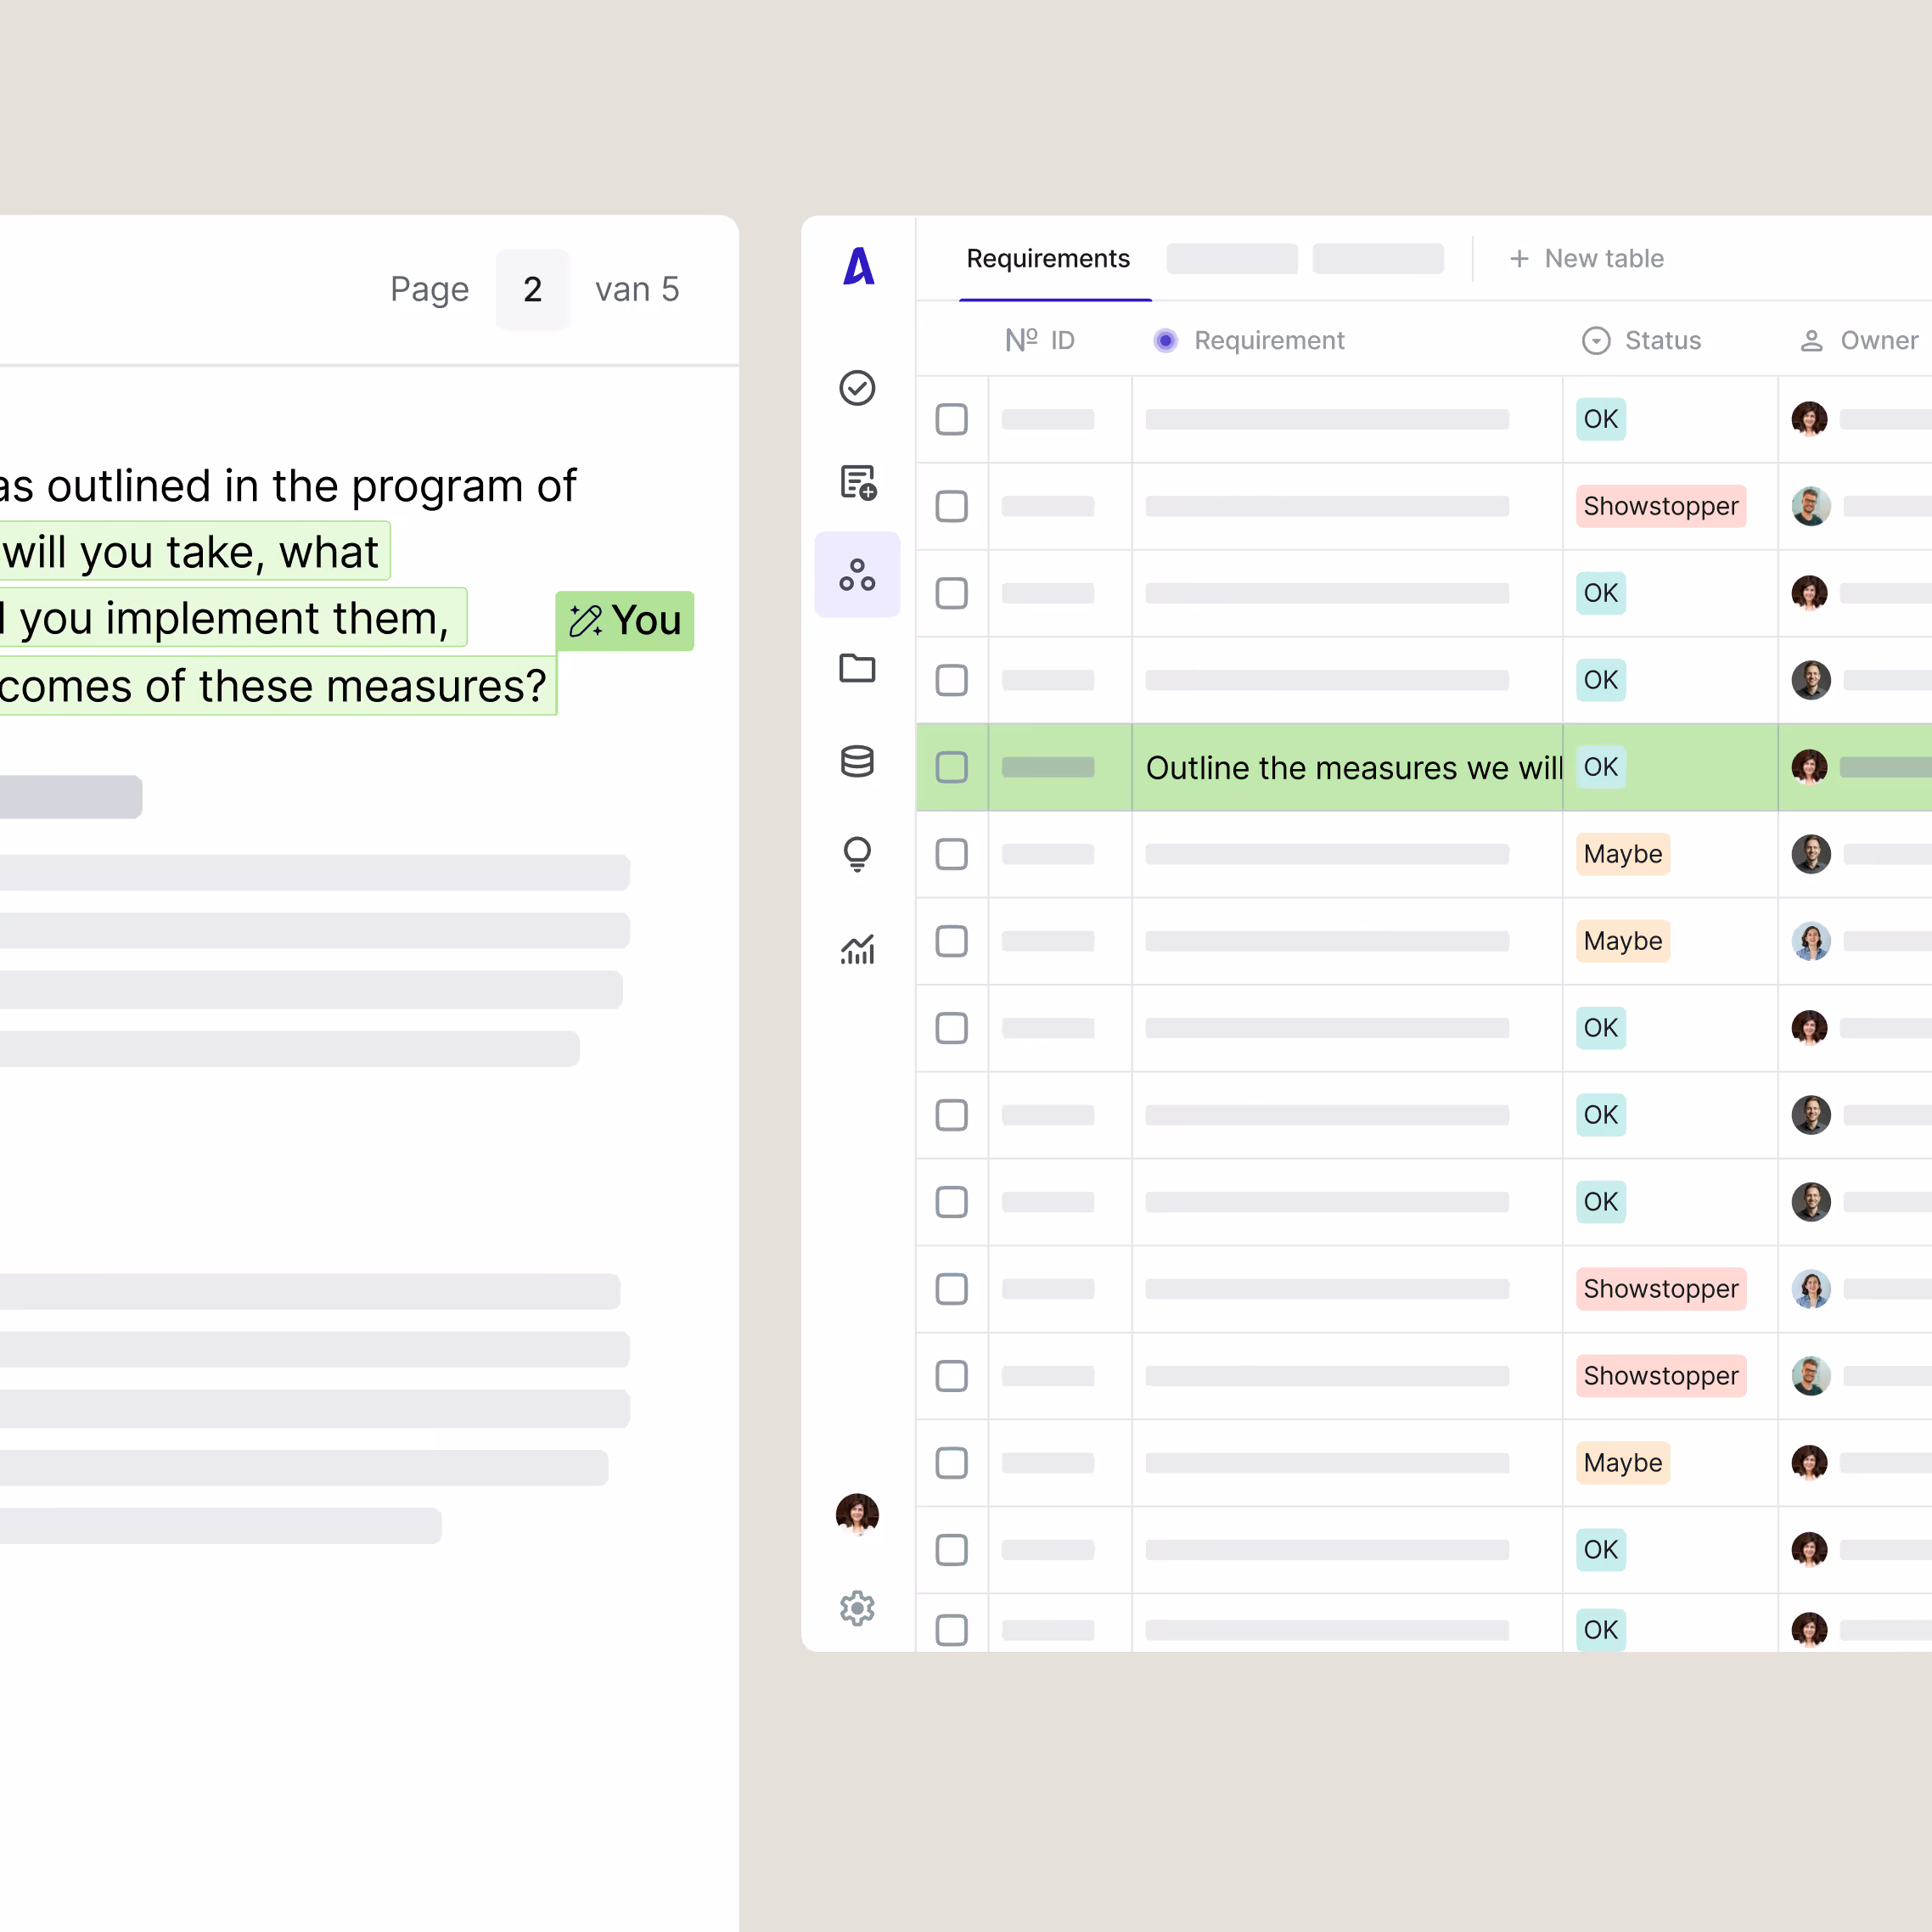
Task: Open second Maybe status tag
Action: [1623, 941]
